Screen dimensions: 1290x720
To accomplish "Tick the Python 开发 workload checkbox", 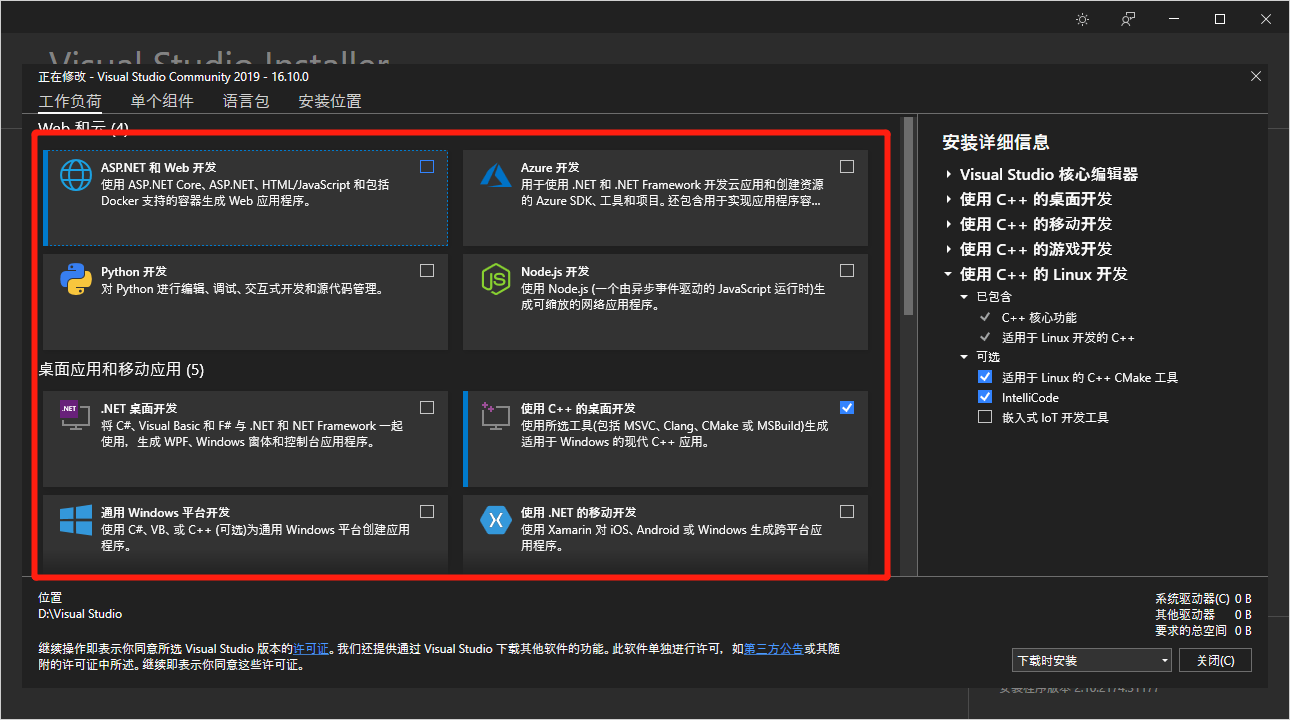I will [x=427, y=271].
